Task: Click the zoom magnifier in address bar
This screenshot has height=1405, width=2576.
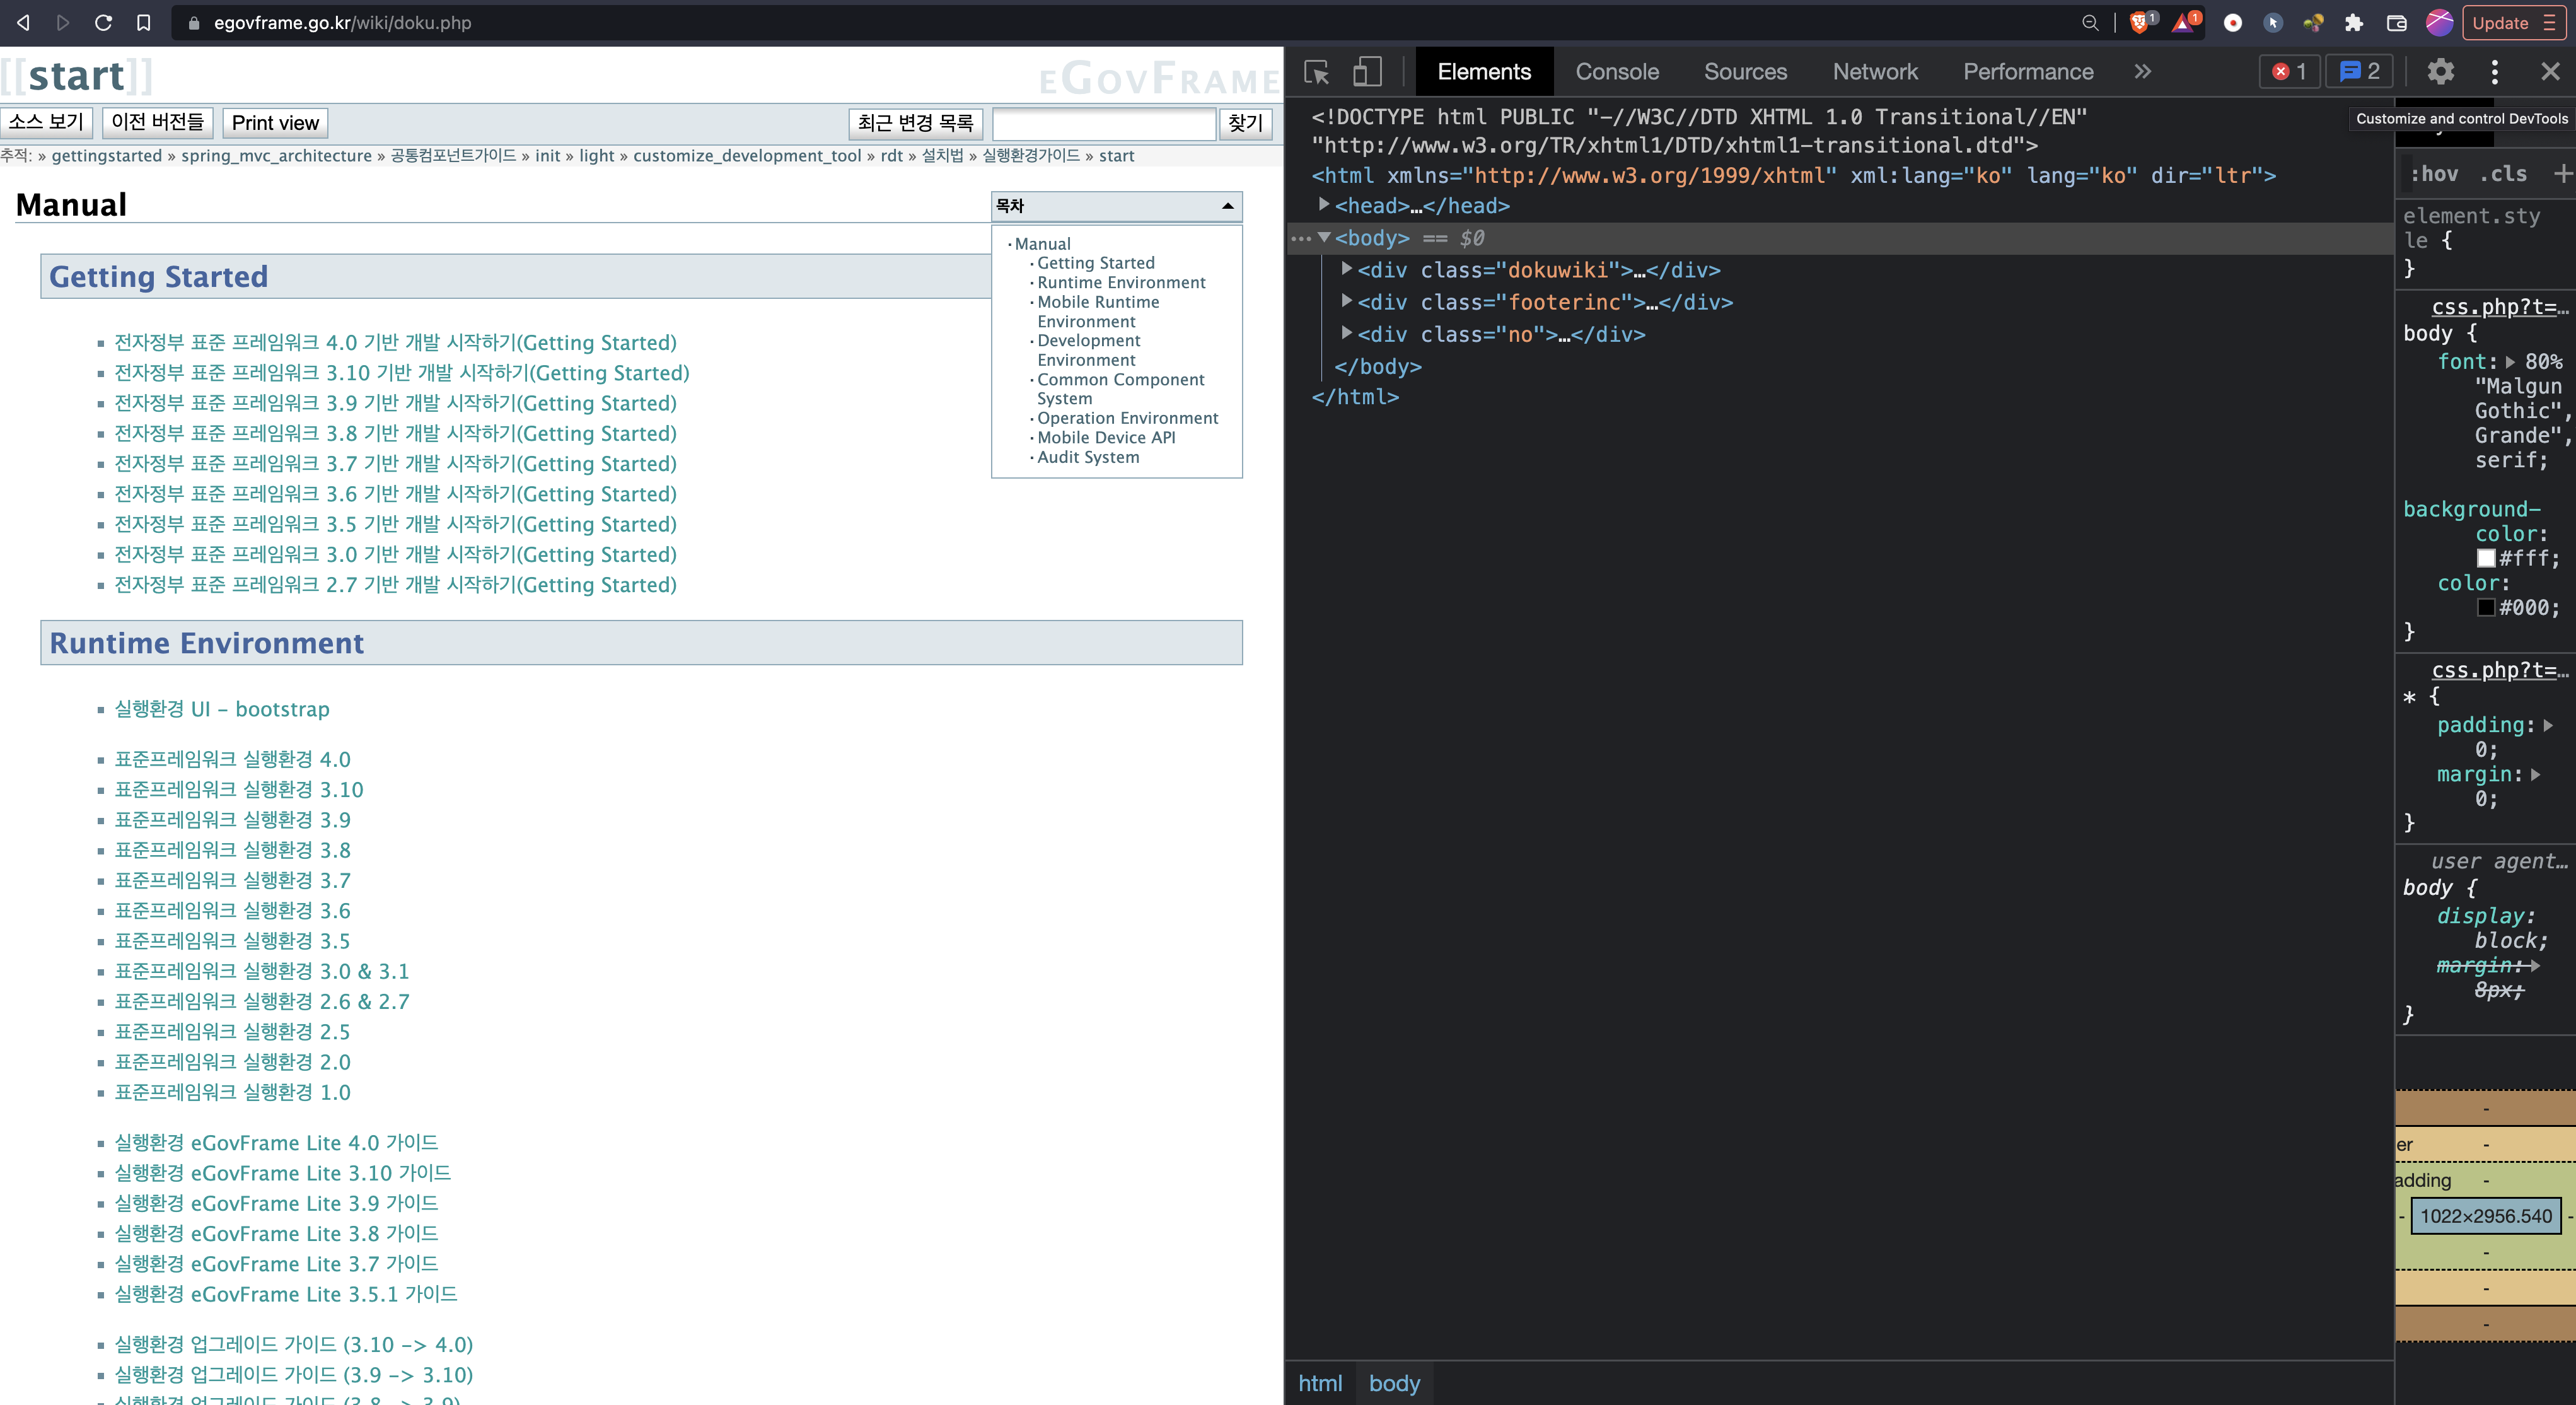Action: [x=2090, y=22]
